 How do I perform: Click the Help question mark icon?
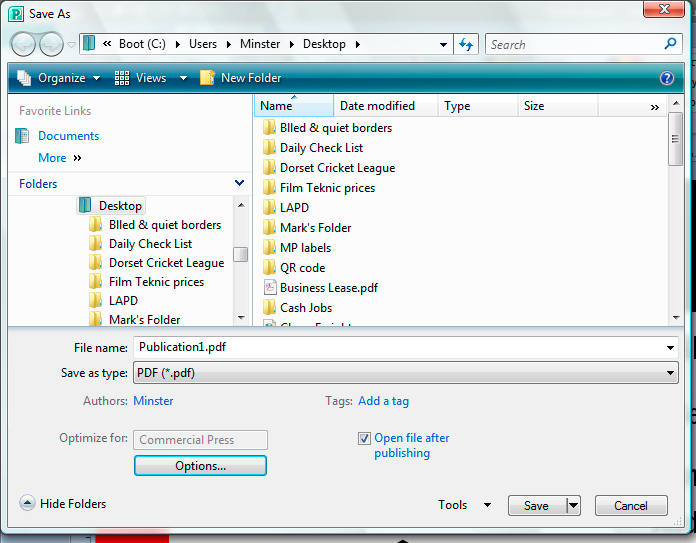click(x=667, y=78)
